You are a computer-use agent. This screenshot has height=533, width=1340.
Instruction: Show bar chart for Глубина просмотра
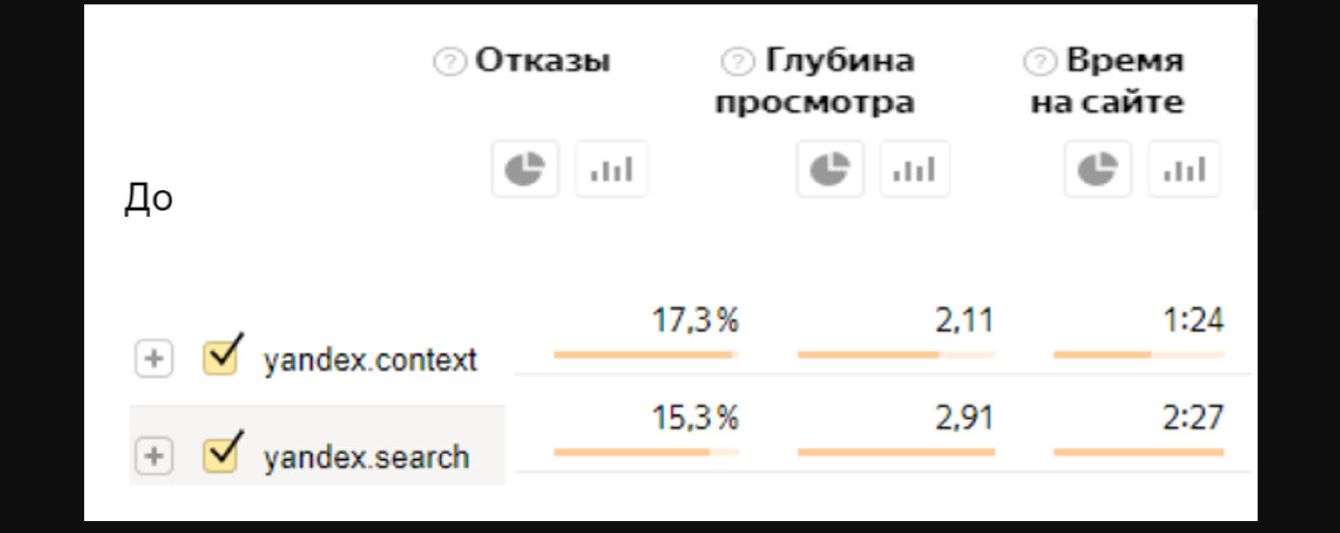coord(915,169)
